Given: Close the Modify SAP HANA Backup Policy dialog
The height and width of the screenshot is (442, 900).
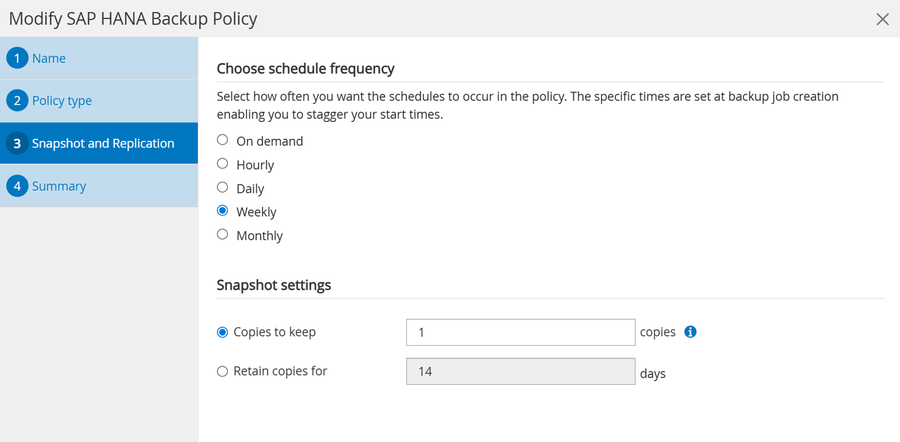Looking at the screenshot, I should [882, 19].
